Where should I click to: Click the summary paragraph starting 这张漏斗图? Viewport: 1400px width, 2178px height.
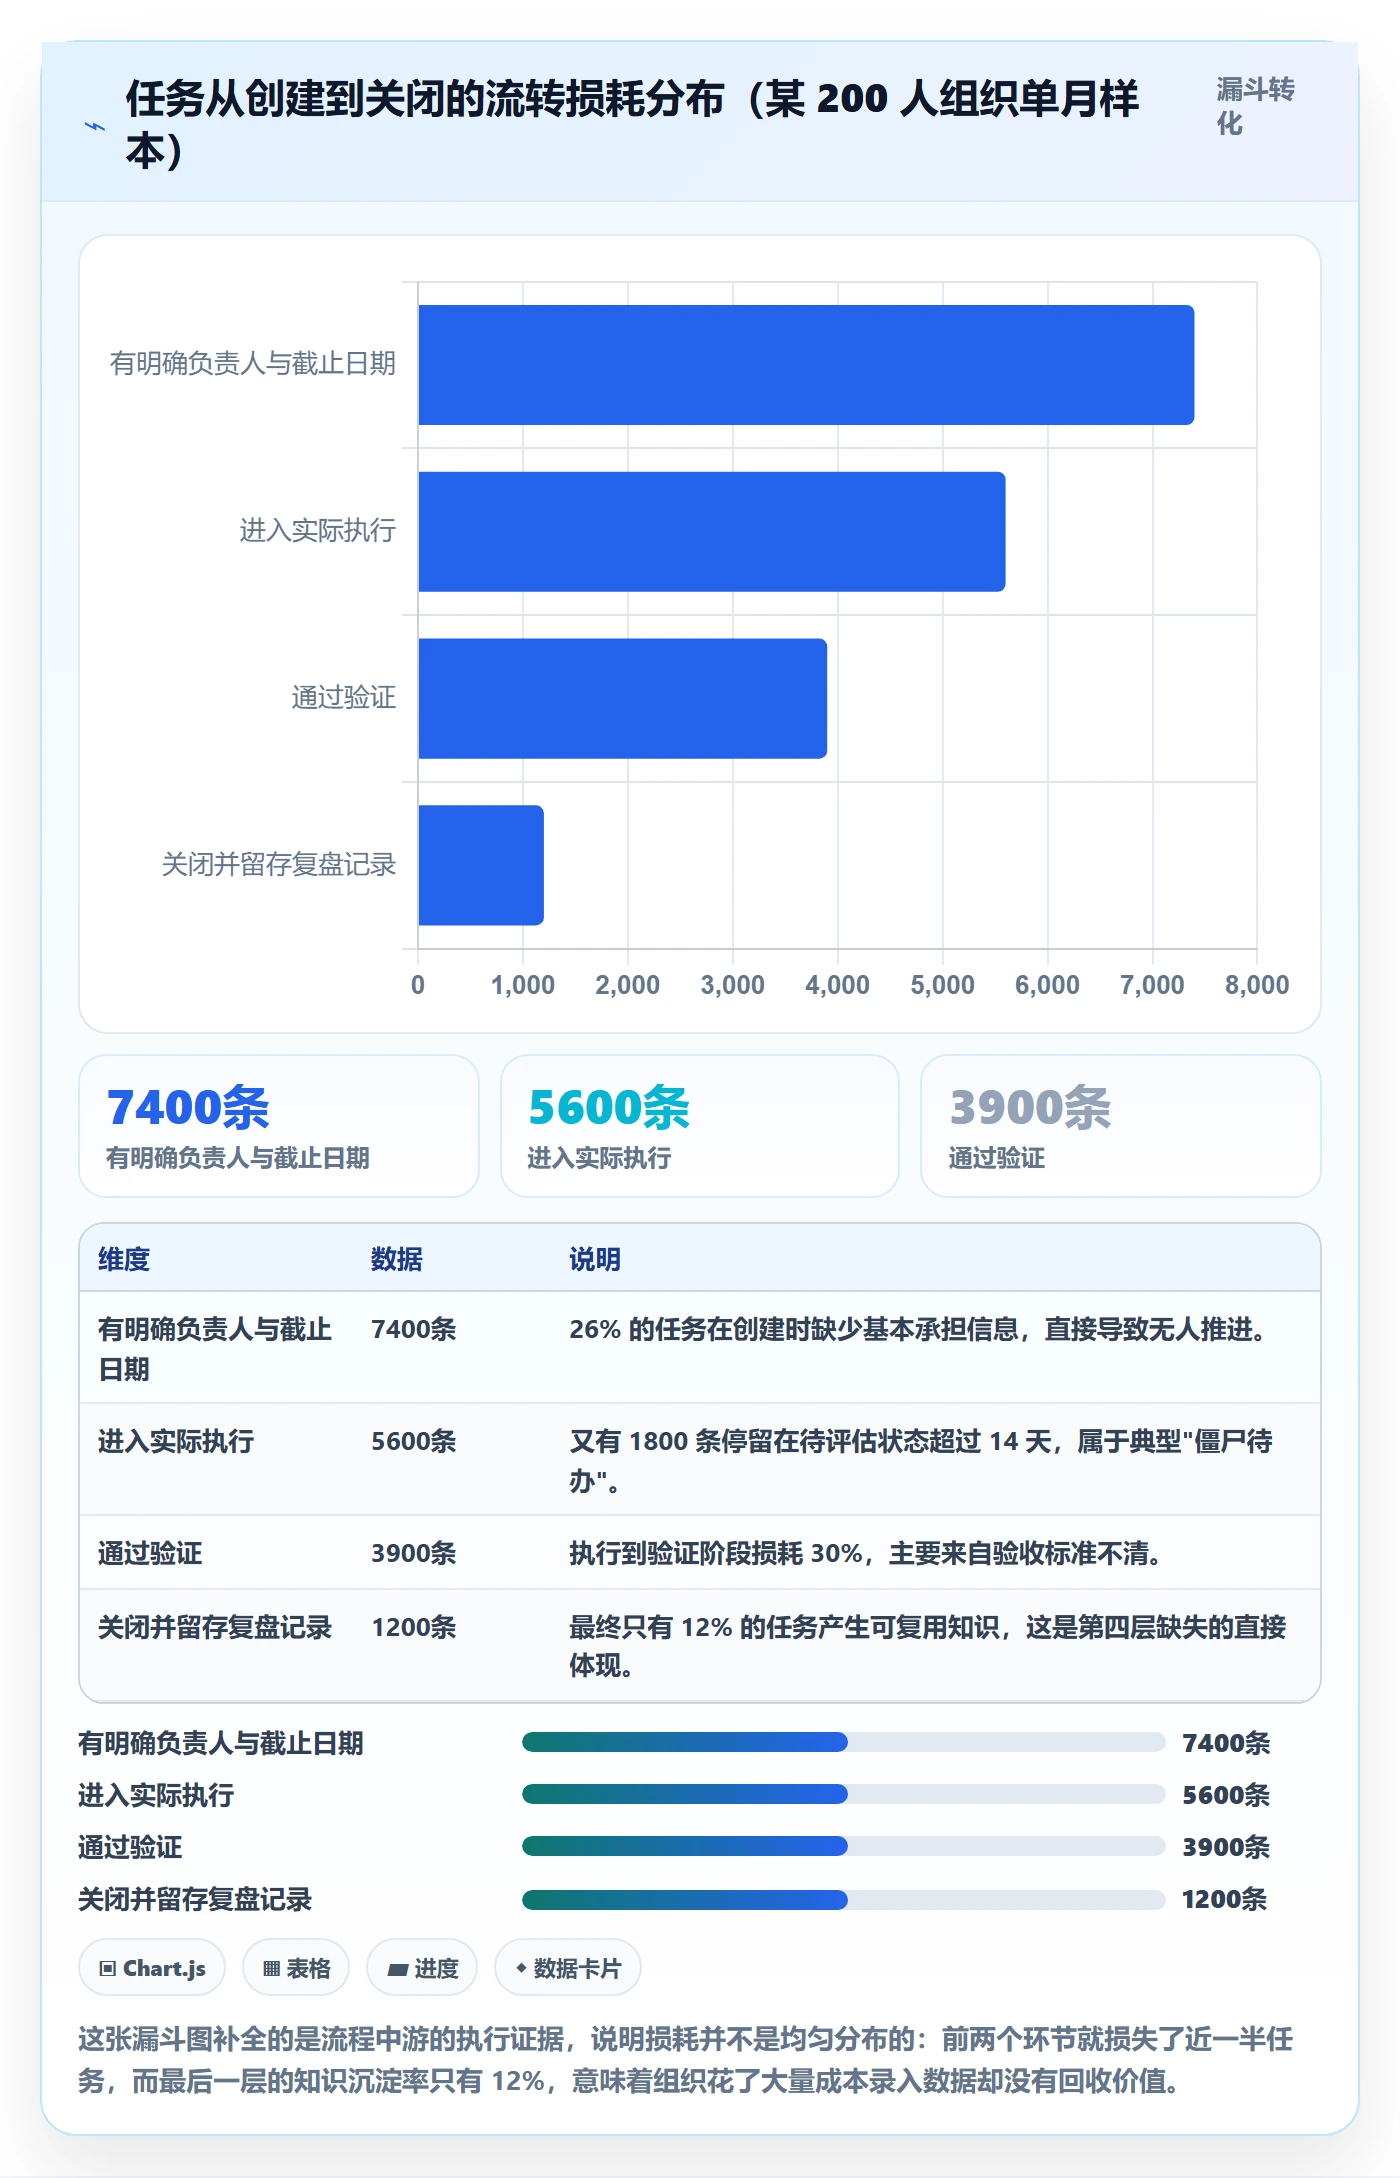pos(686,2060)
